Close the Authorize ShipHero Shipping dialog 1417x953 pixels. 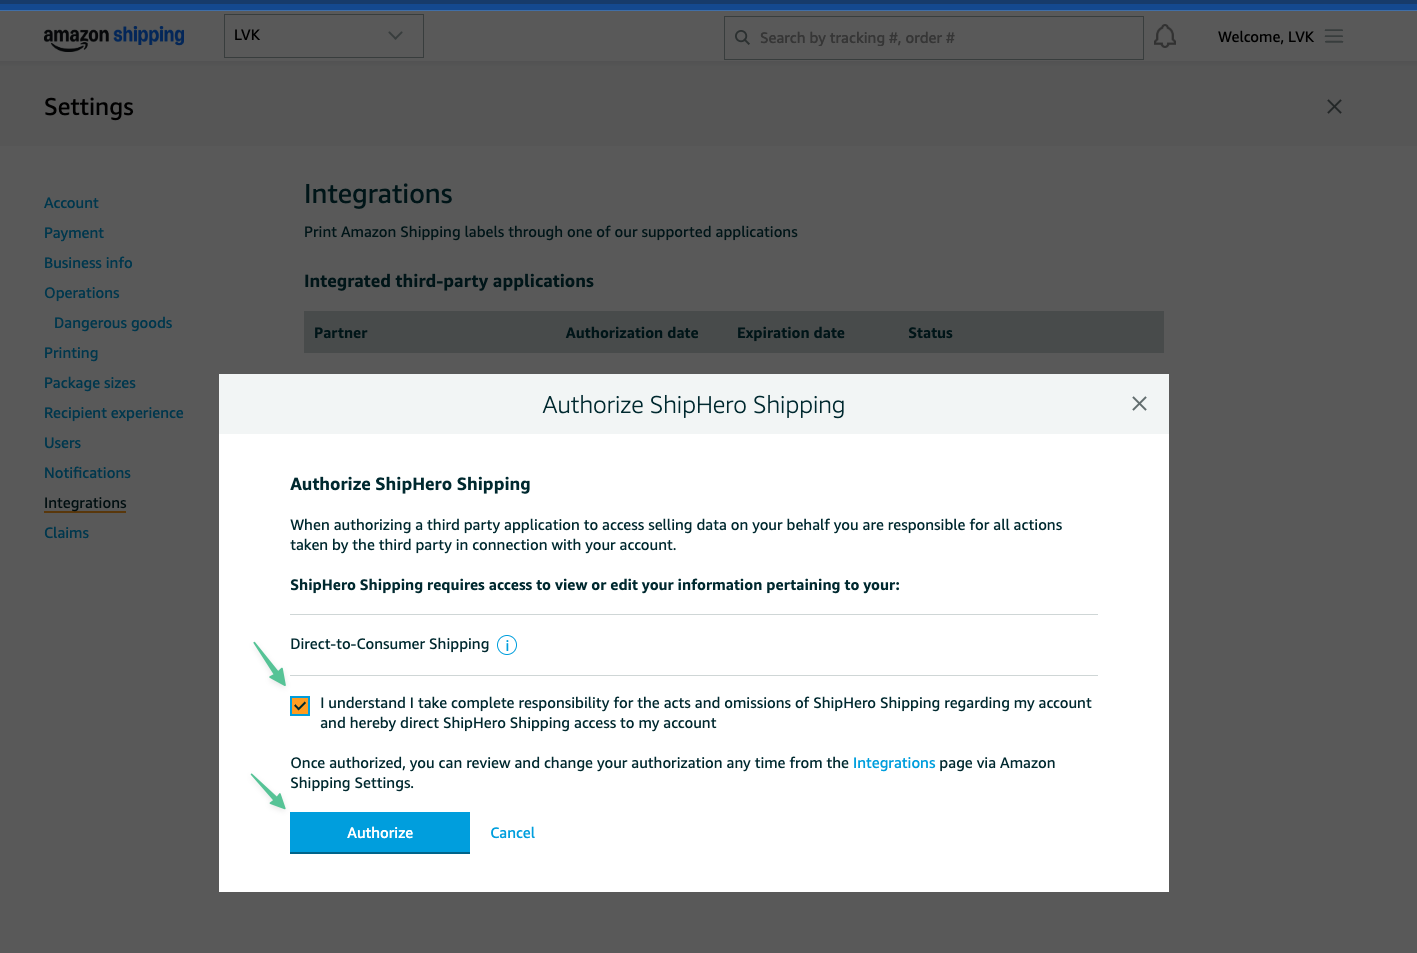point(1139,404)
